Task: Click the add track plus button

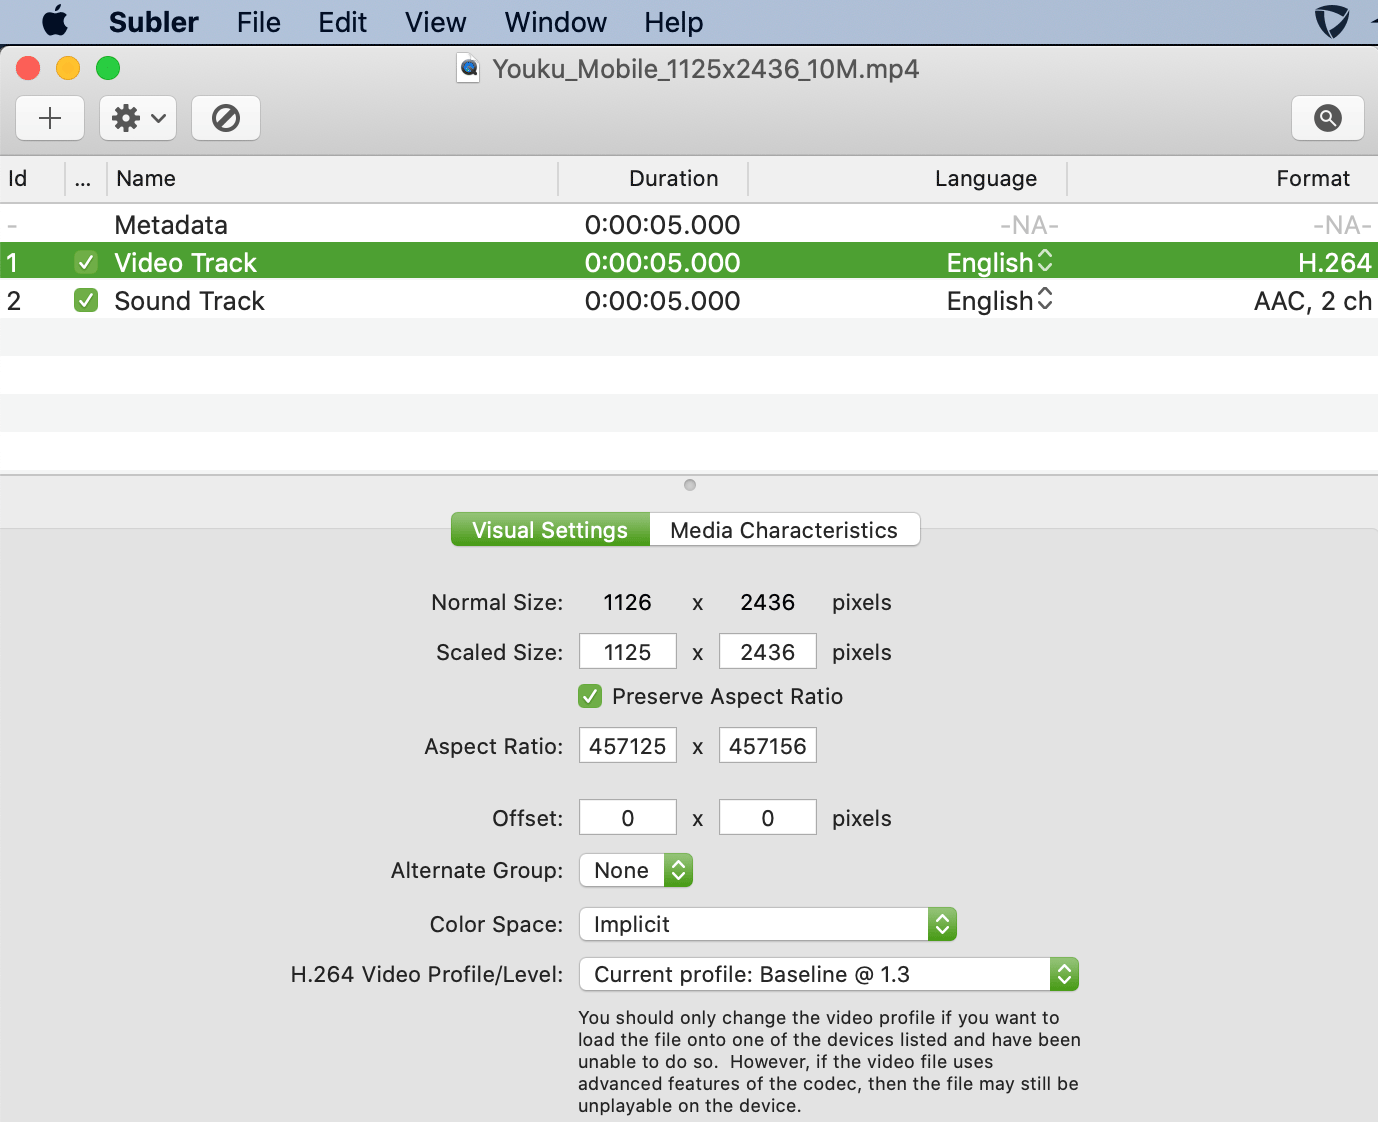Action: click(x=50, y=119)
